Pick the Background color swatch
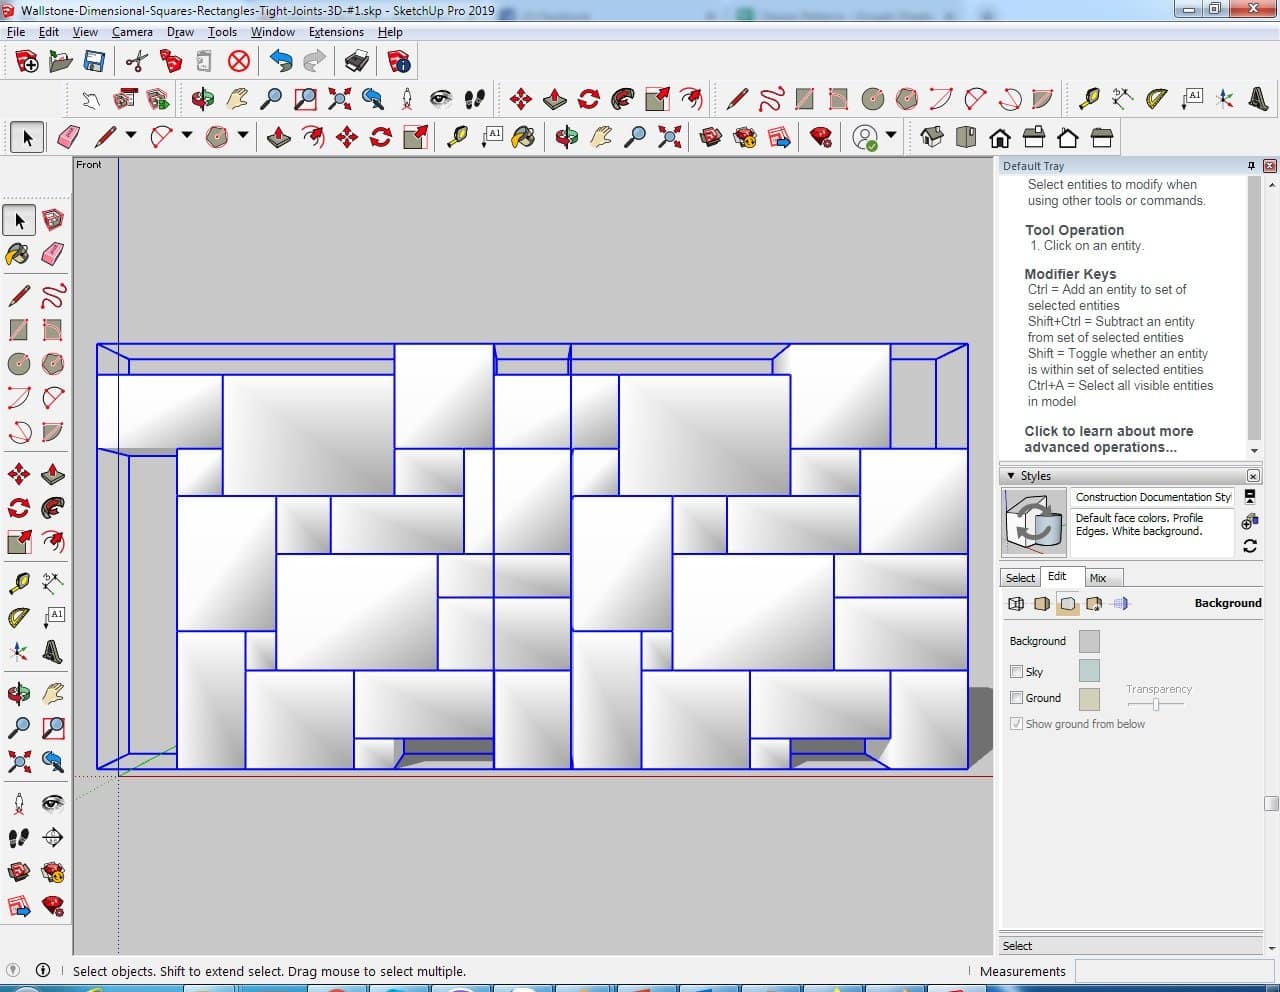This screenshot has width=1280, height=992. tap(1089, 642)
